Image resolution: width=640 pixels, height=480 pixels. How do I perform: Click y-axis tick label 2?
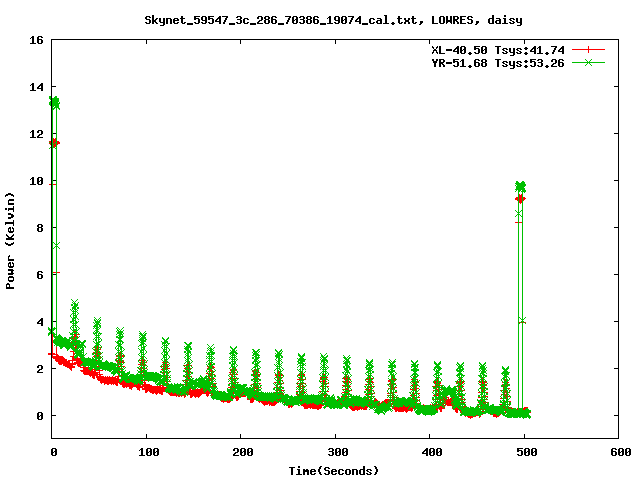[x=40, y=369]
